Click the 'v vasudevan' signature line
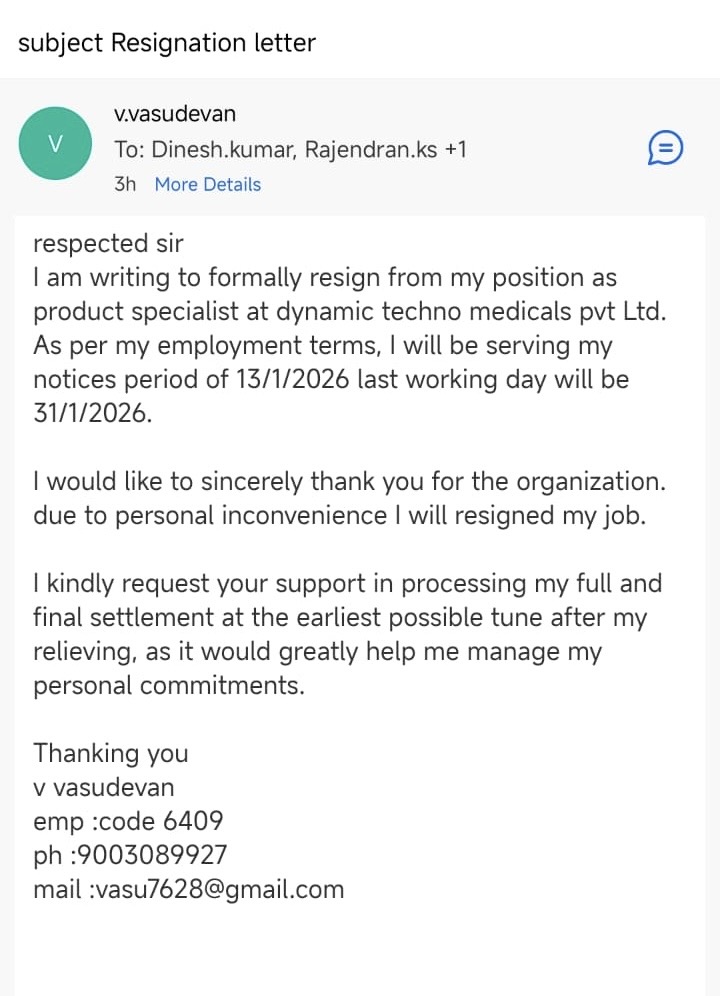720x996 pixels. [104, 787]
